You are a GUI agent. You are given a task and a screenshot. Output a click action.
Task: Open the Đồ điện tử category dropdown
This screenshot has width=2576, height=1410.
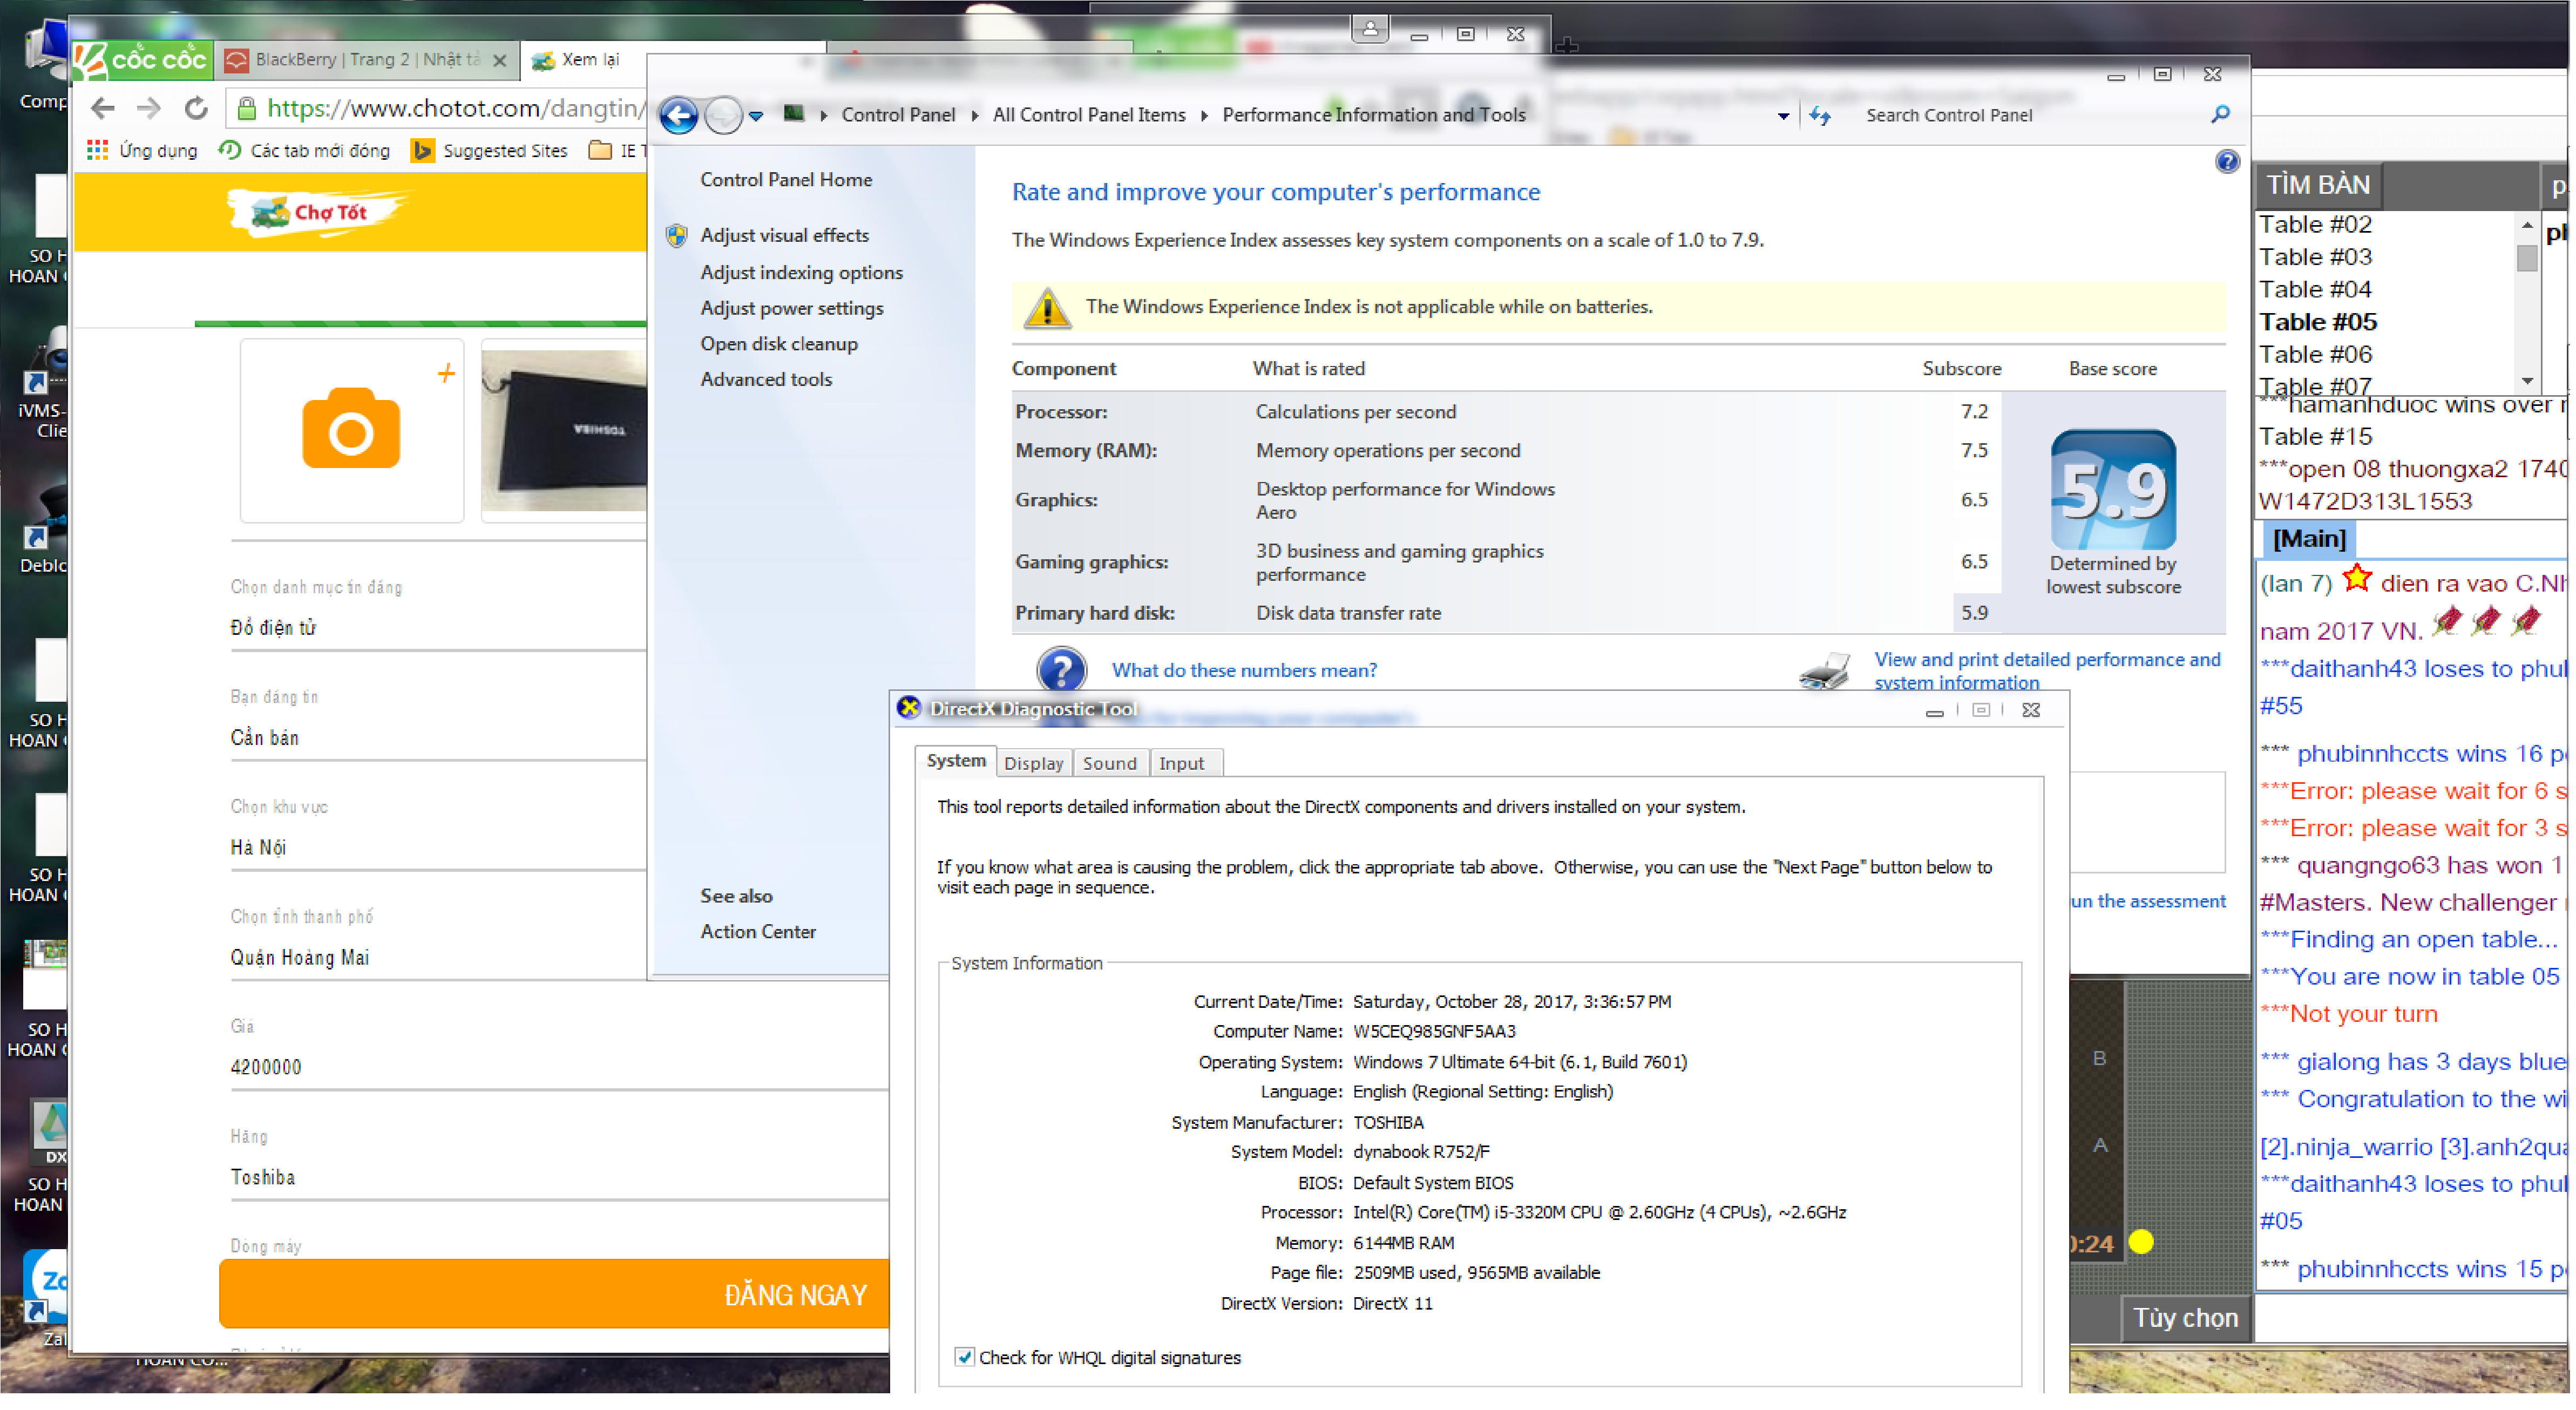click(x=438, y=628)
